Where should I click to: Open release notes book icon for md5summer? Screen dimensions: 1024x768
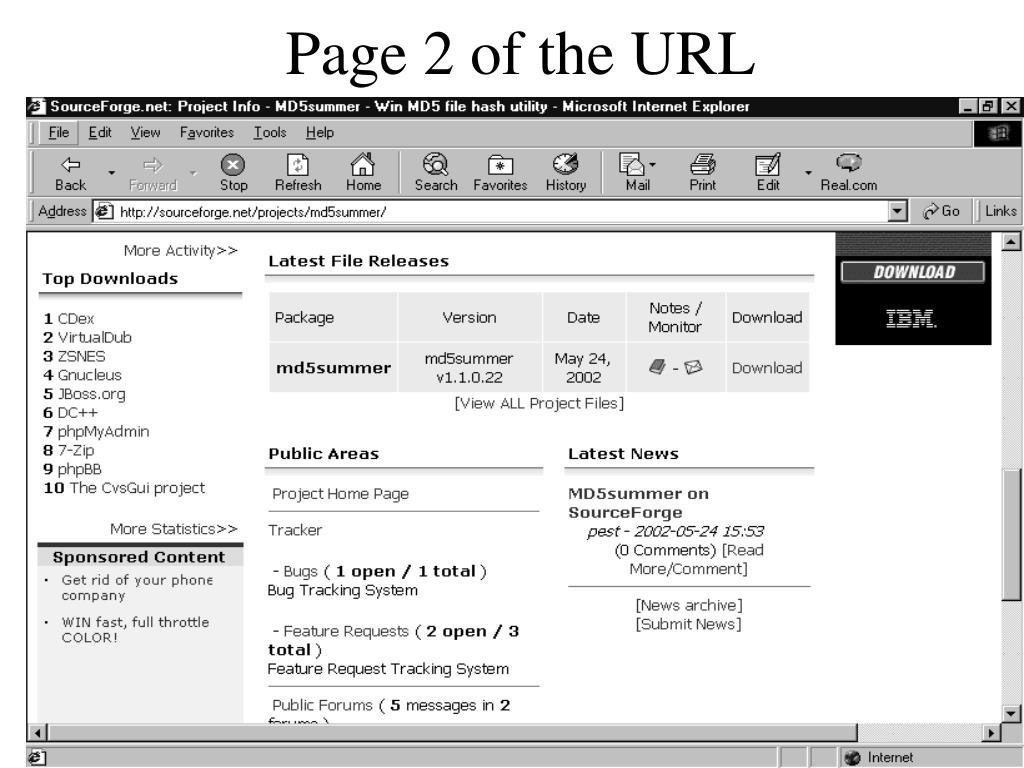tap(657, 367)
